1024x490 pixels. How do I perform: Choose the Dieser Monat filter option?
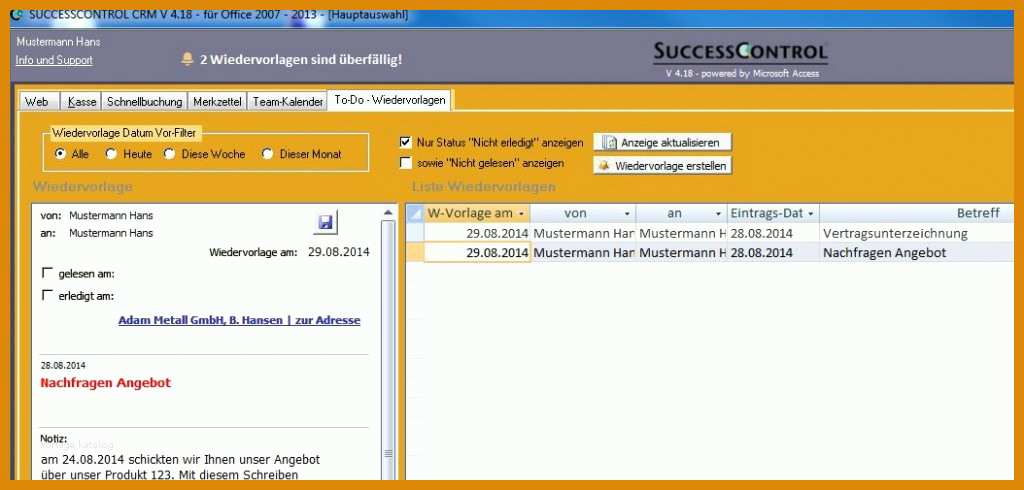266,154
